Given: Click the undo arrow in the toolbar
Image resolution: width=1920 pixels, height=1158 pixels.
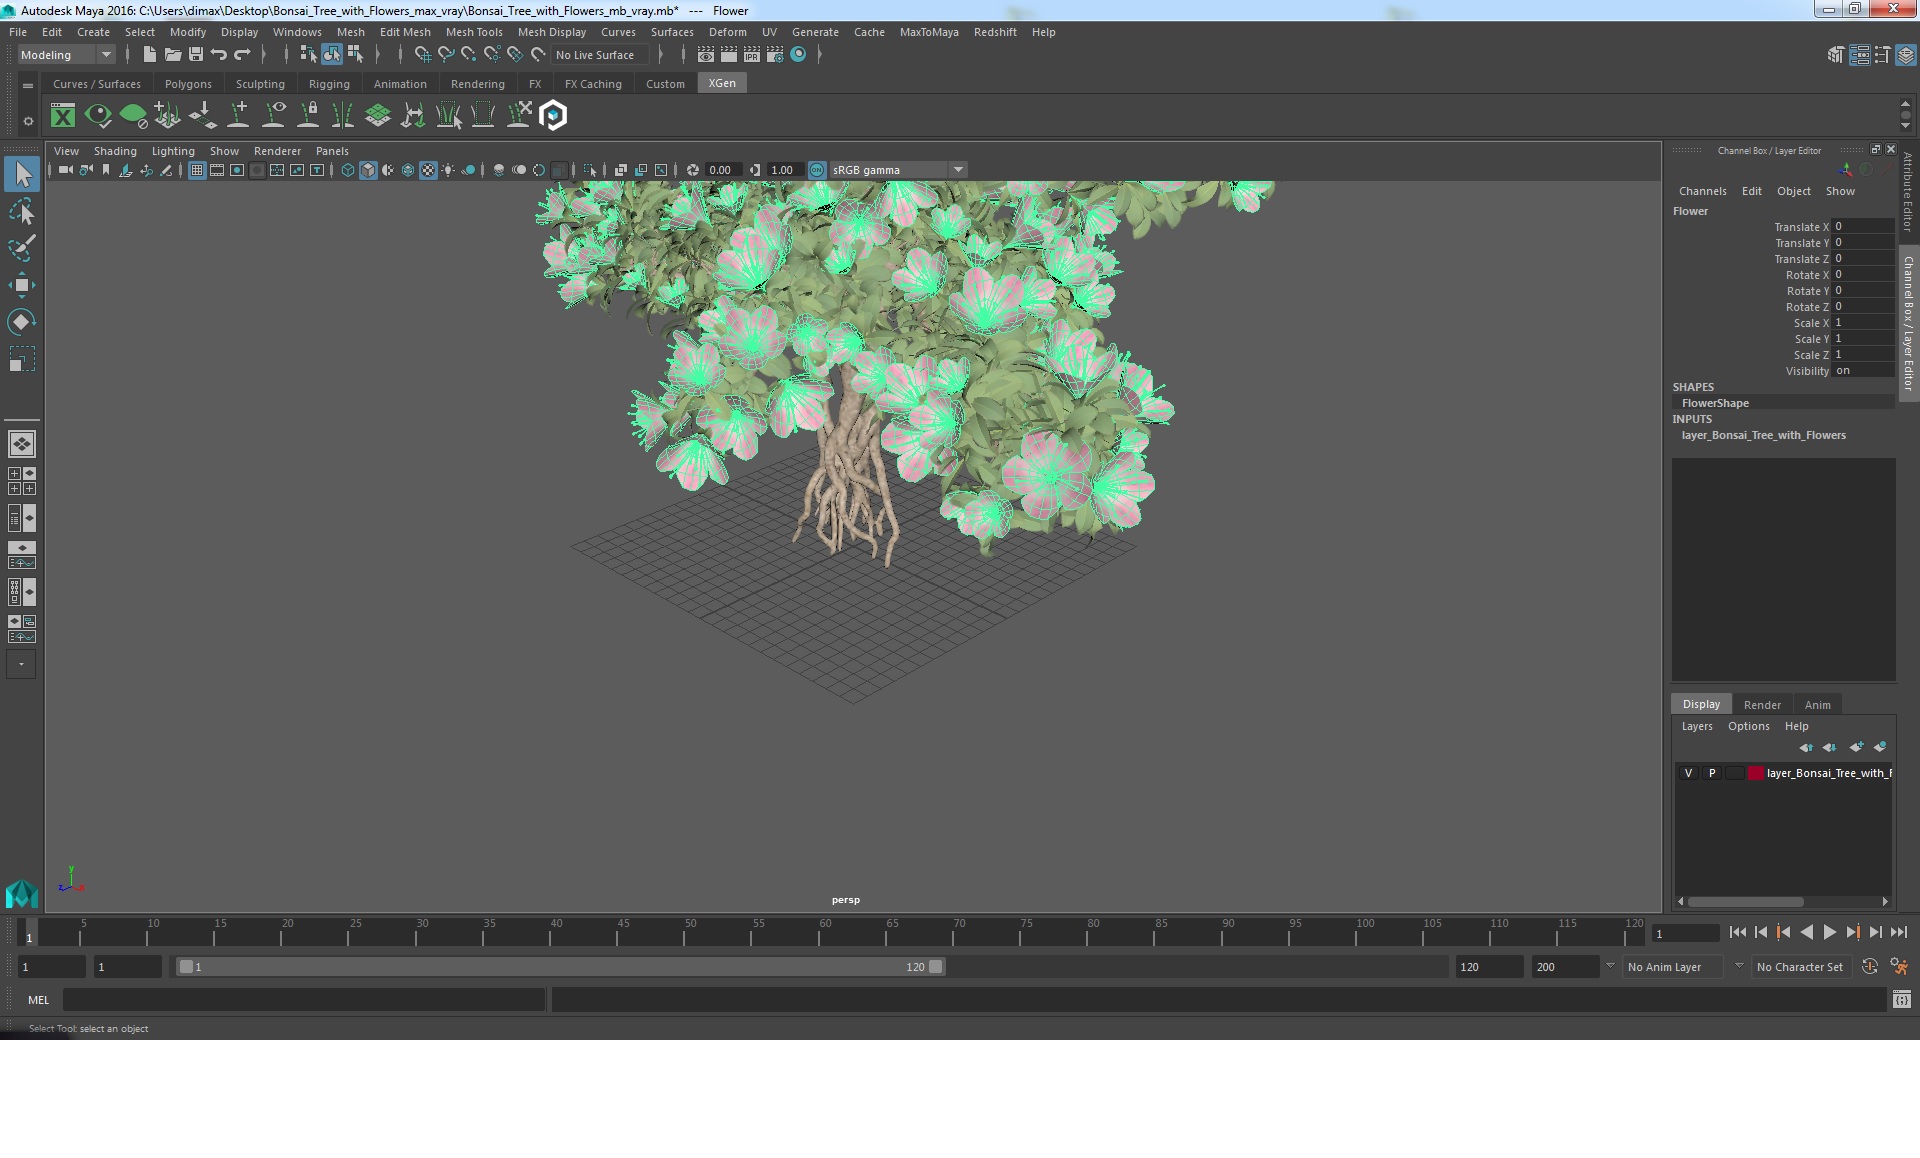Looking at the screenshot, I should [219, 55].
